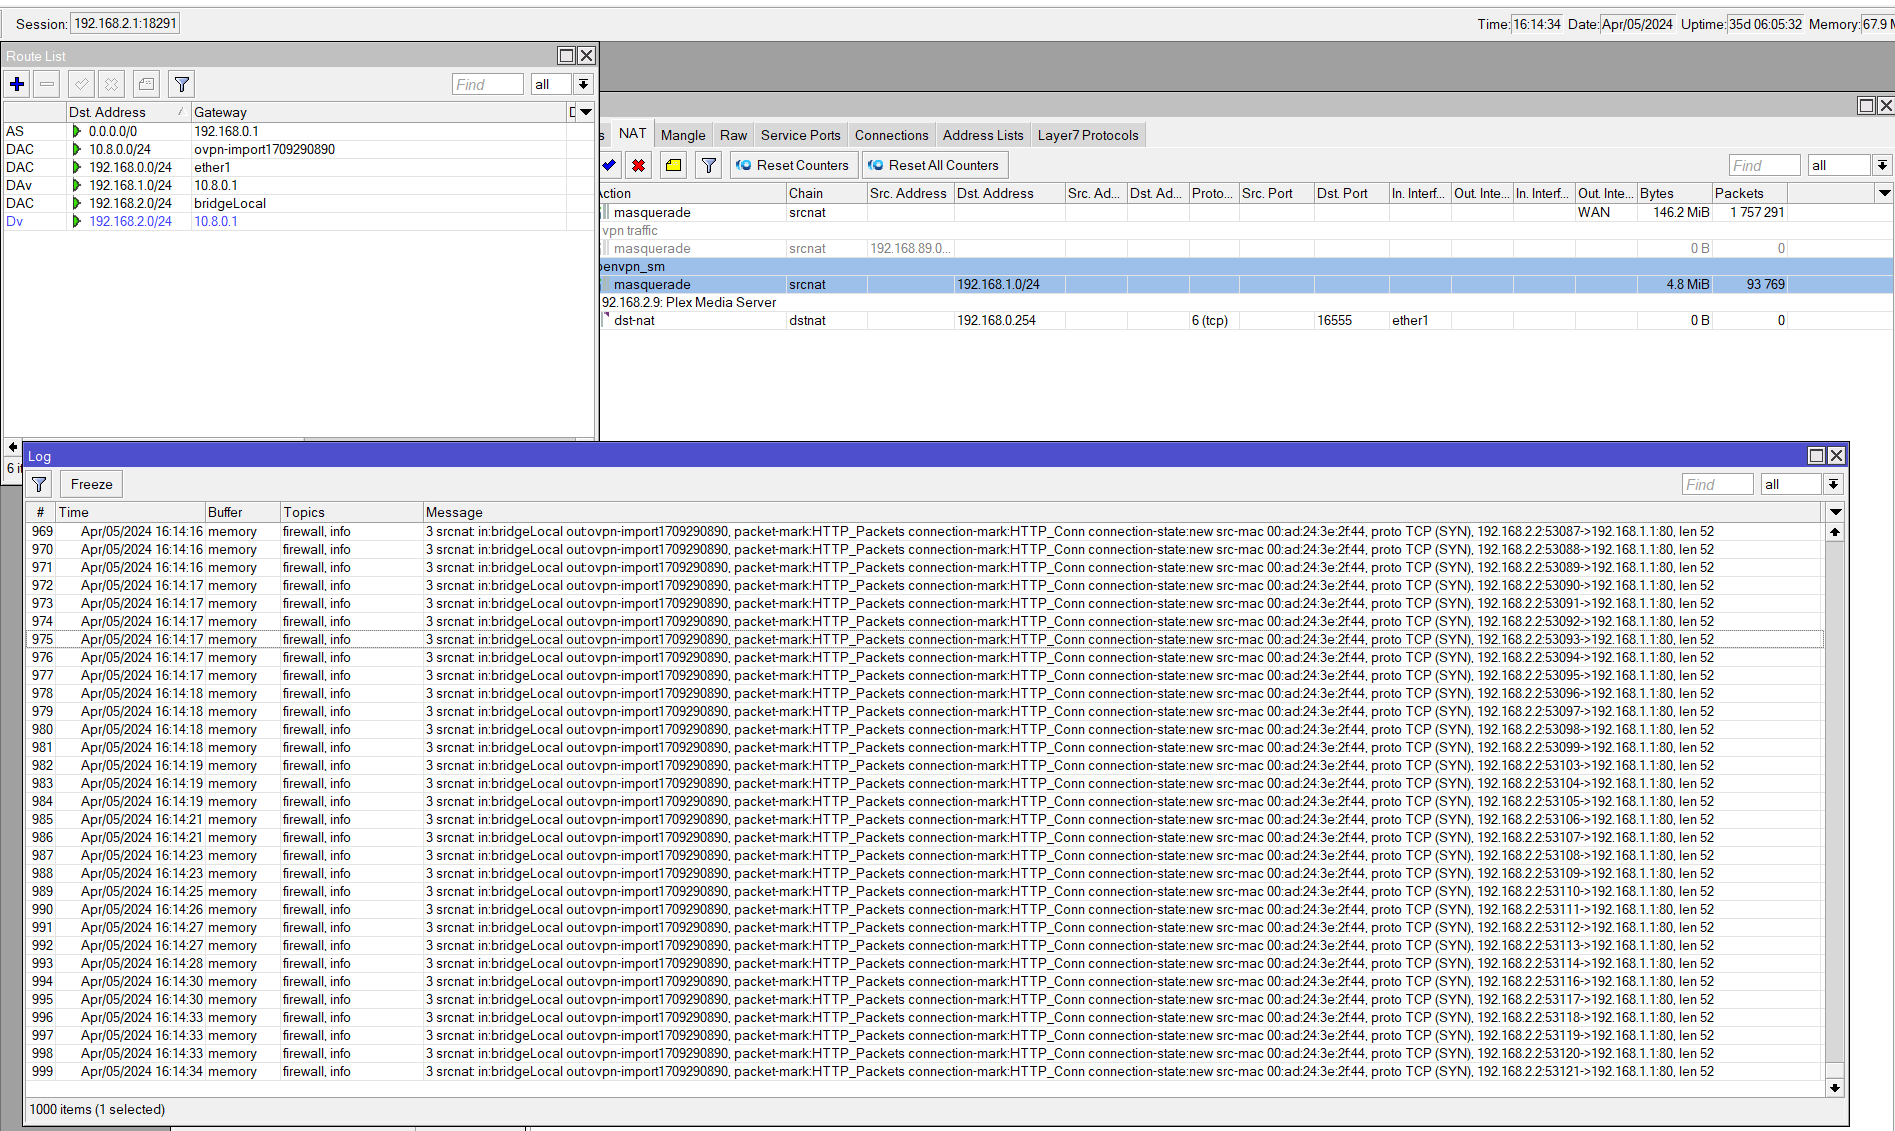Select the masquerade rule with out interface WAN
This screenshot has width=1895, height=1131.
coord(1246,212)
